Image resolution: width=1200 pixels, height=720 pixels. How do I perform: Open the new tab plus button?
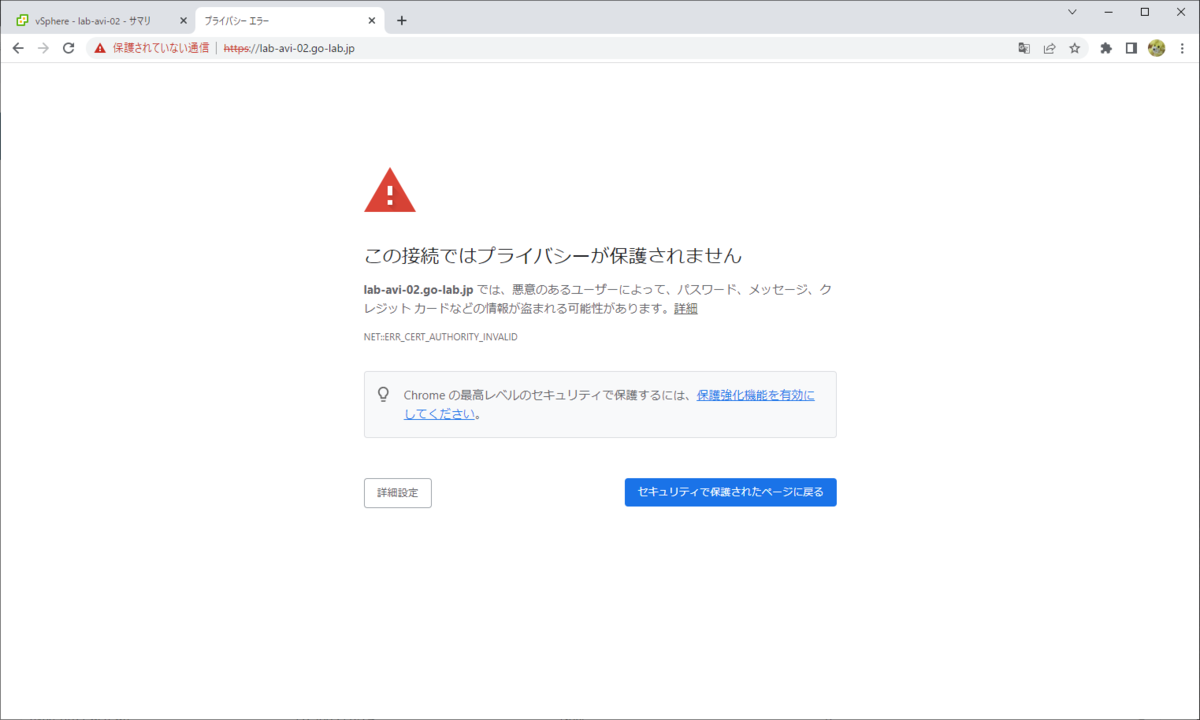coord(402,20)
